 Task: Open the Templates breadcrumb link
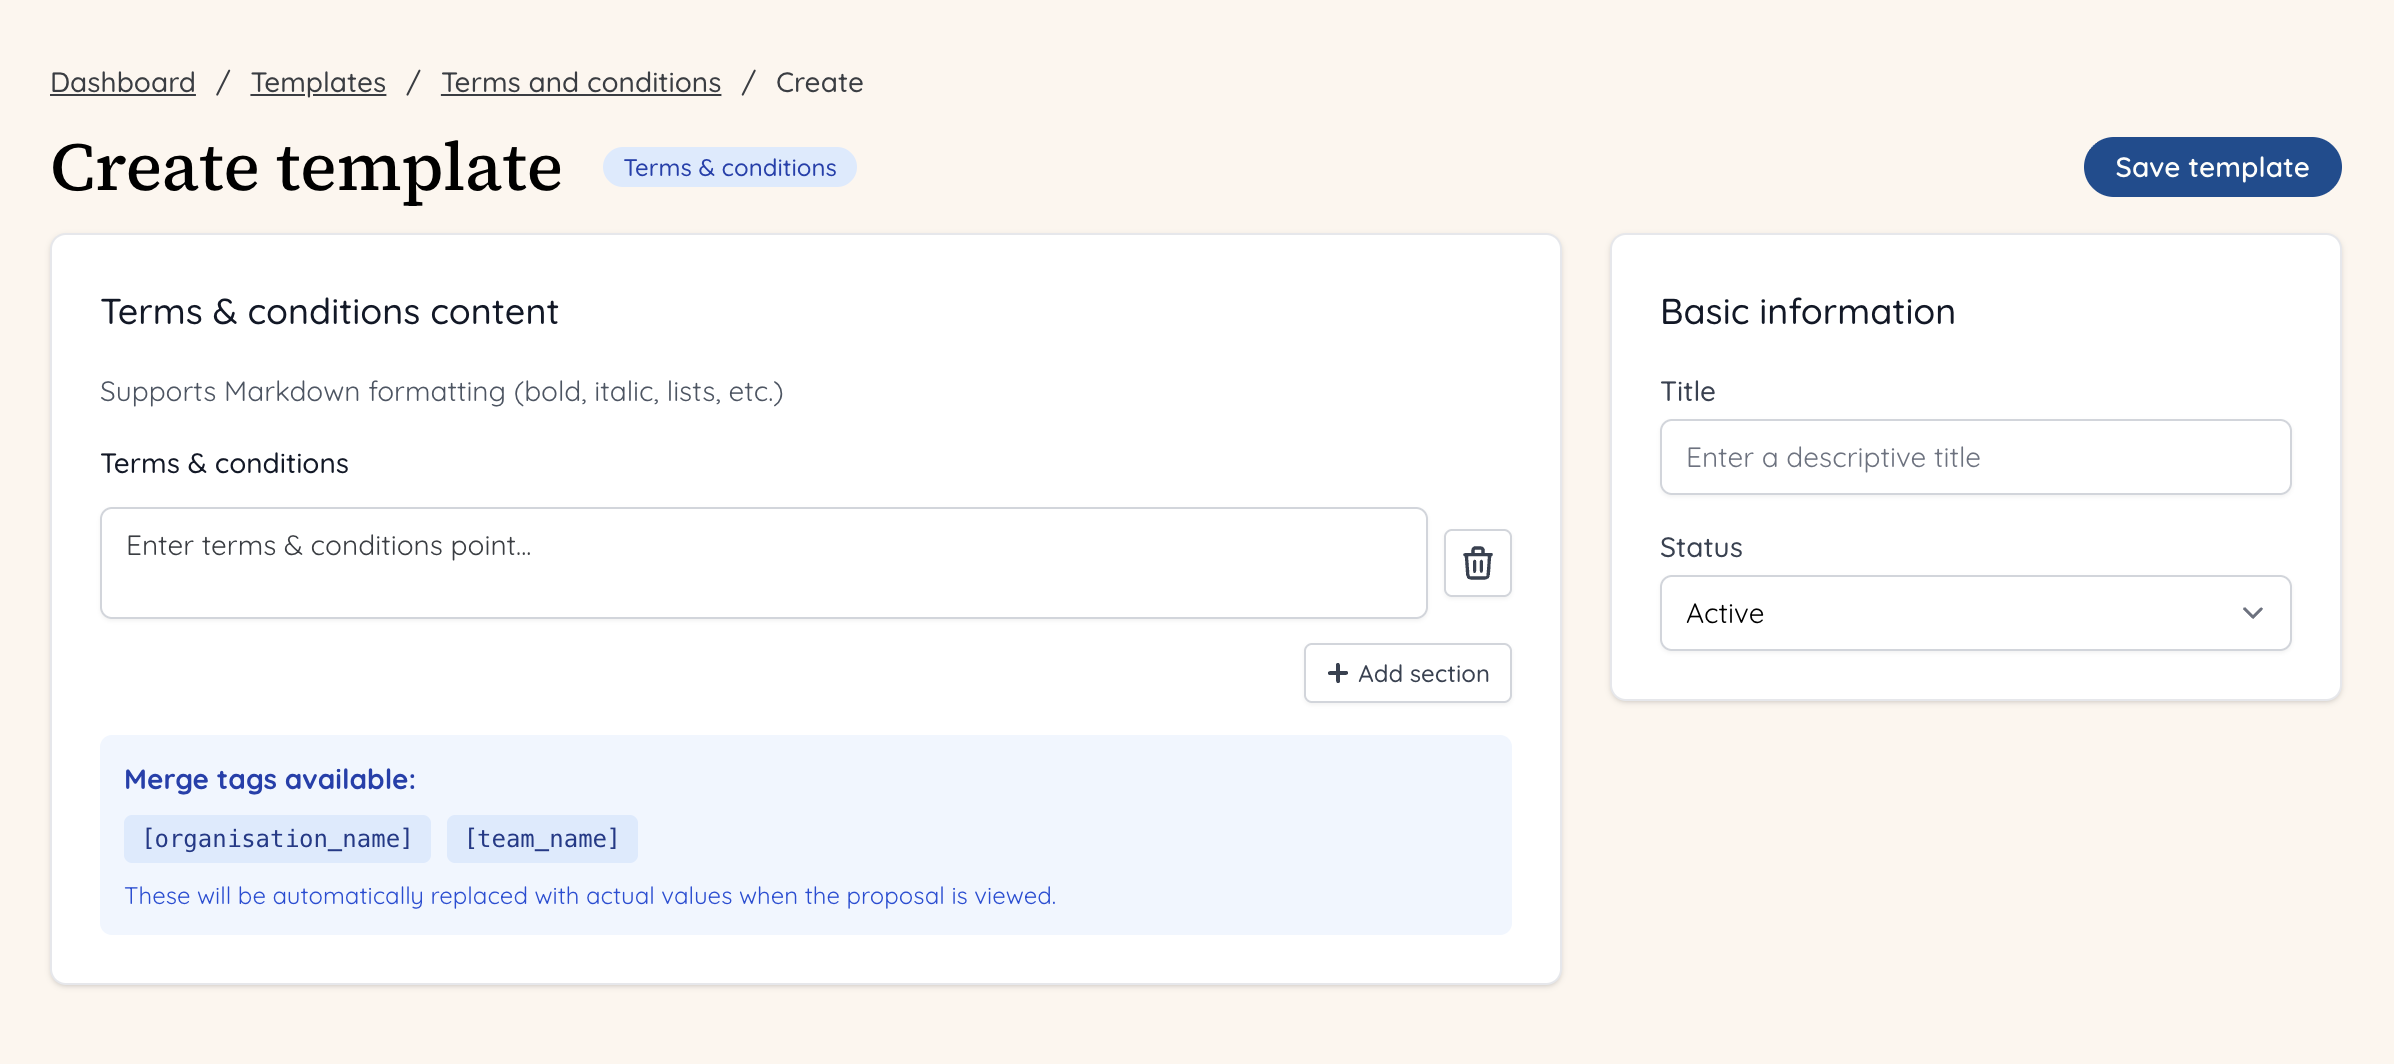point(318,82)
